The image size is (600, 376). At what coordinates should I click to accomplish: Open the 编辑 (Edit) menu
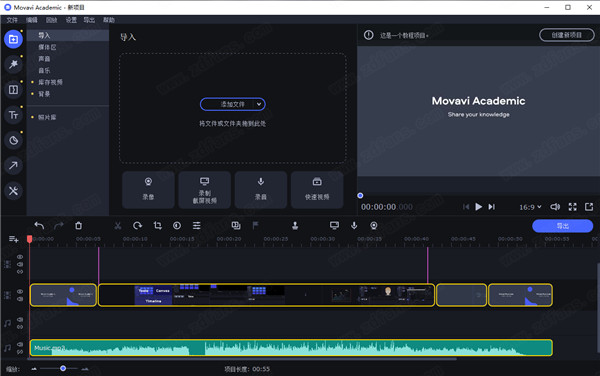32,20
